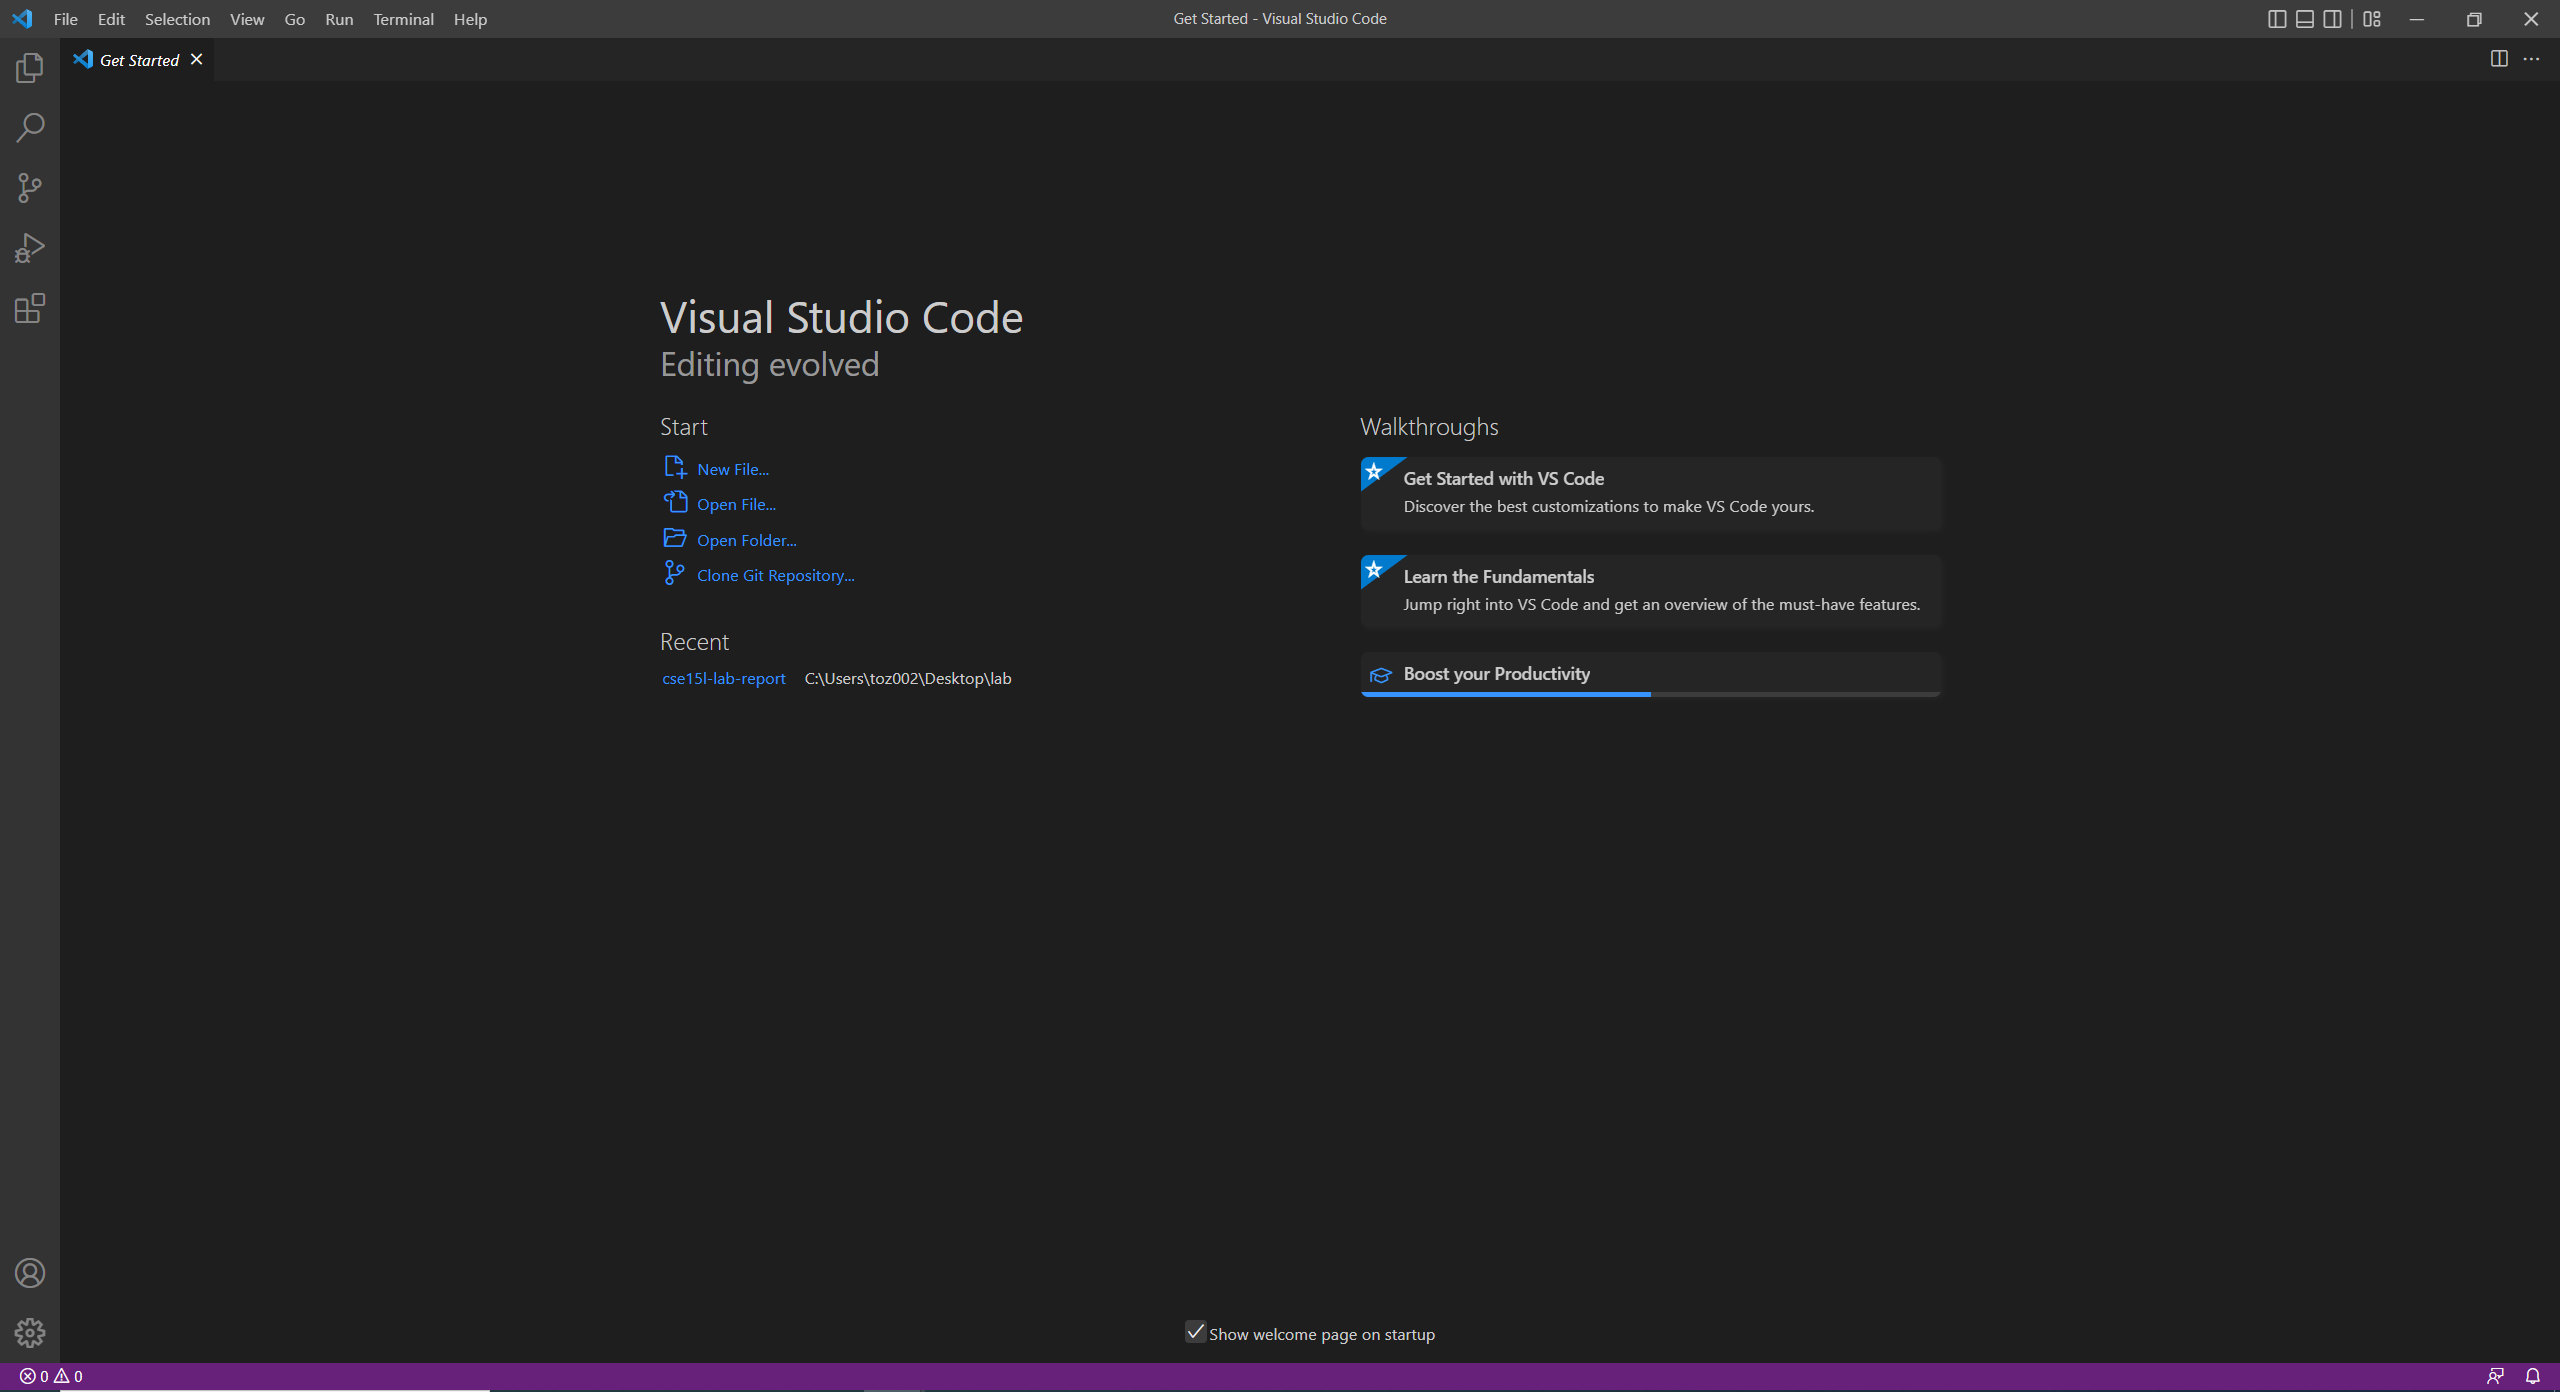Open errors and warnings status item
2560x1392 pixels.
51,1376
